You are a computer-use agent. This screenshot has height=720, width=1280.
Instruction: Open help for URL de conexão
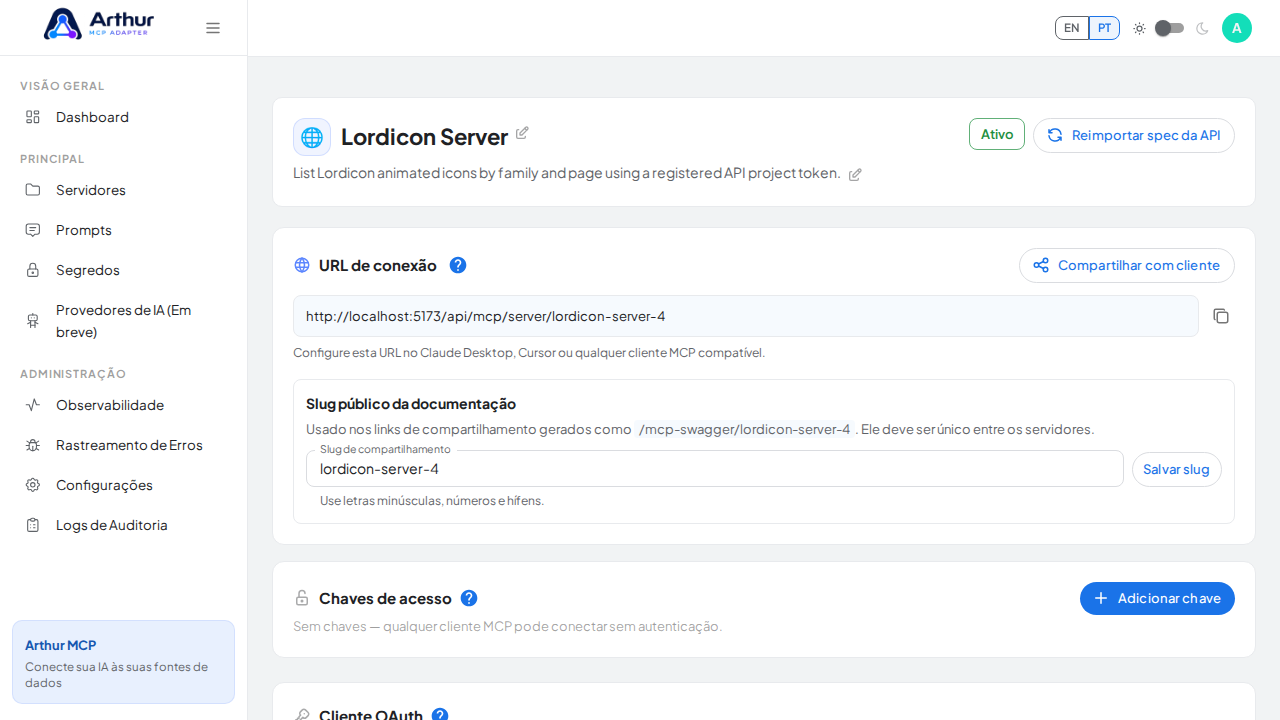[458, 265]
